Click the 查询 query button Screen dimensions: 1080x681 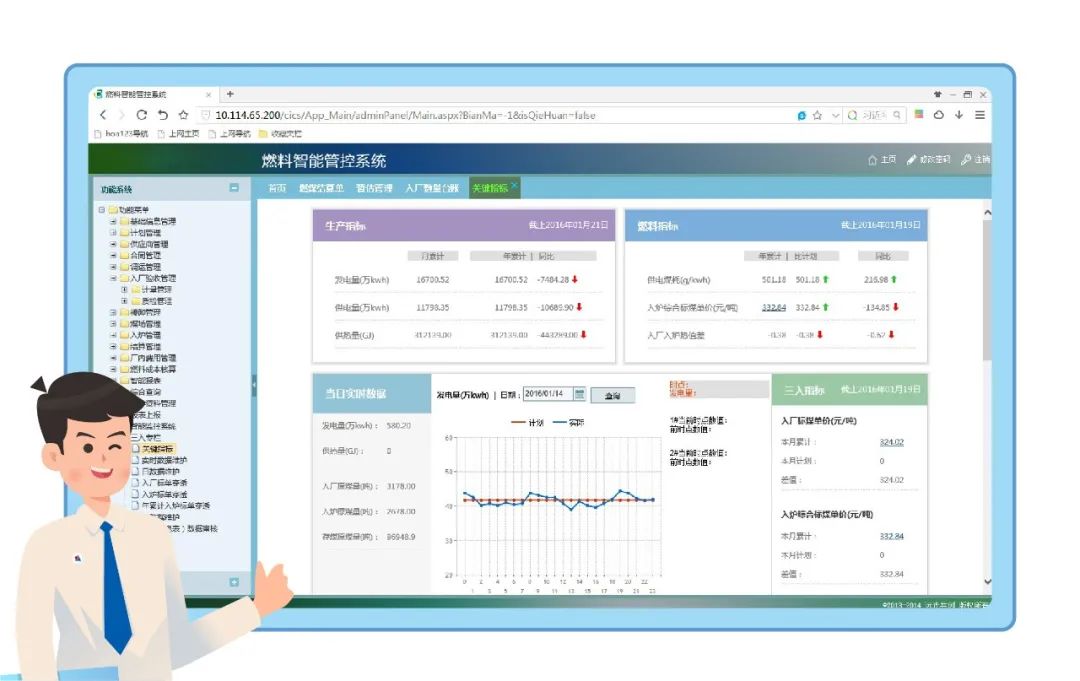tap(614, 394)
